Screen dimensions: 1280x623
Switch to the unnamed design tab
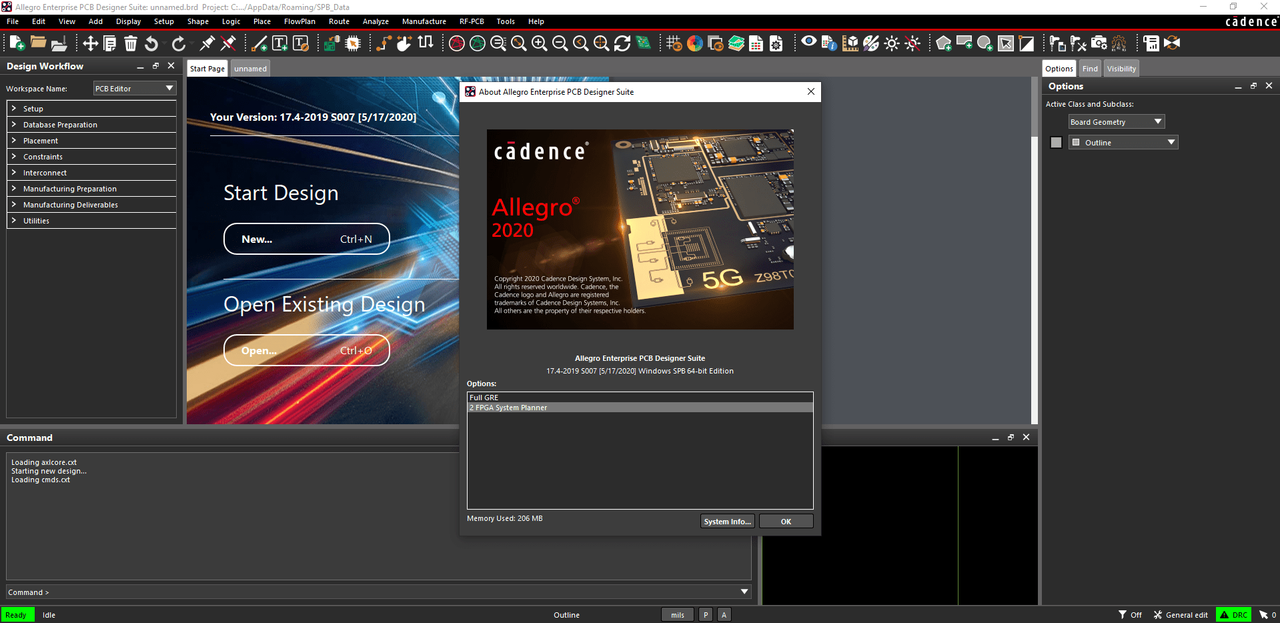click(250, 69)
